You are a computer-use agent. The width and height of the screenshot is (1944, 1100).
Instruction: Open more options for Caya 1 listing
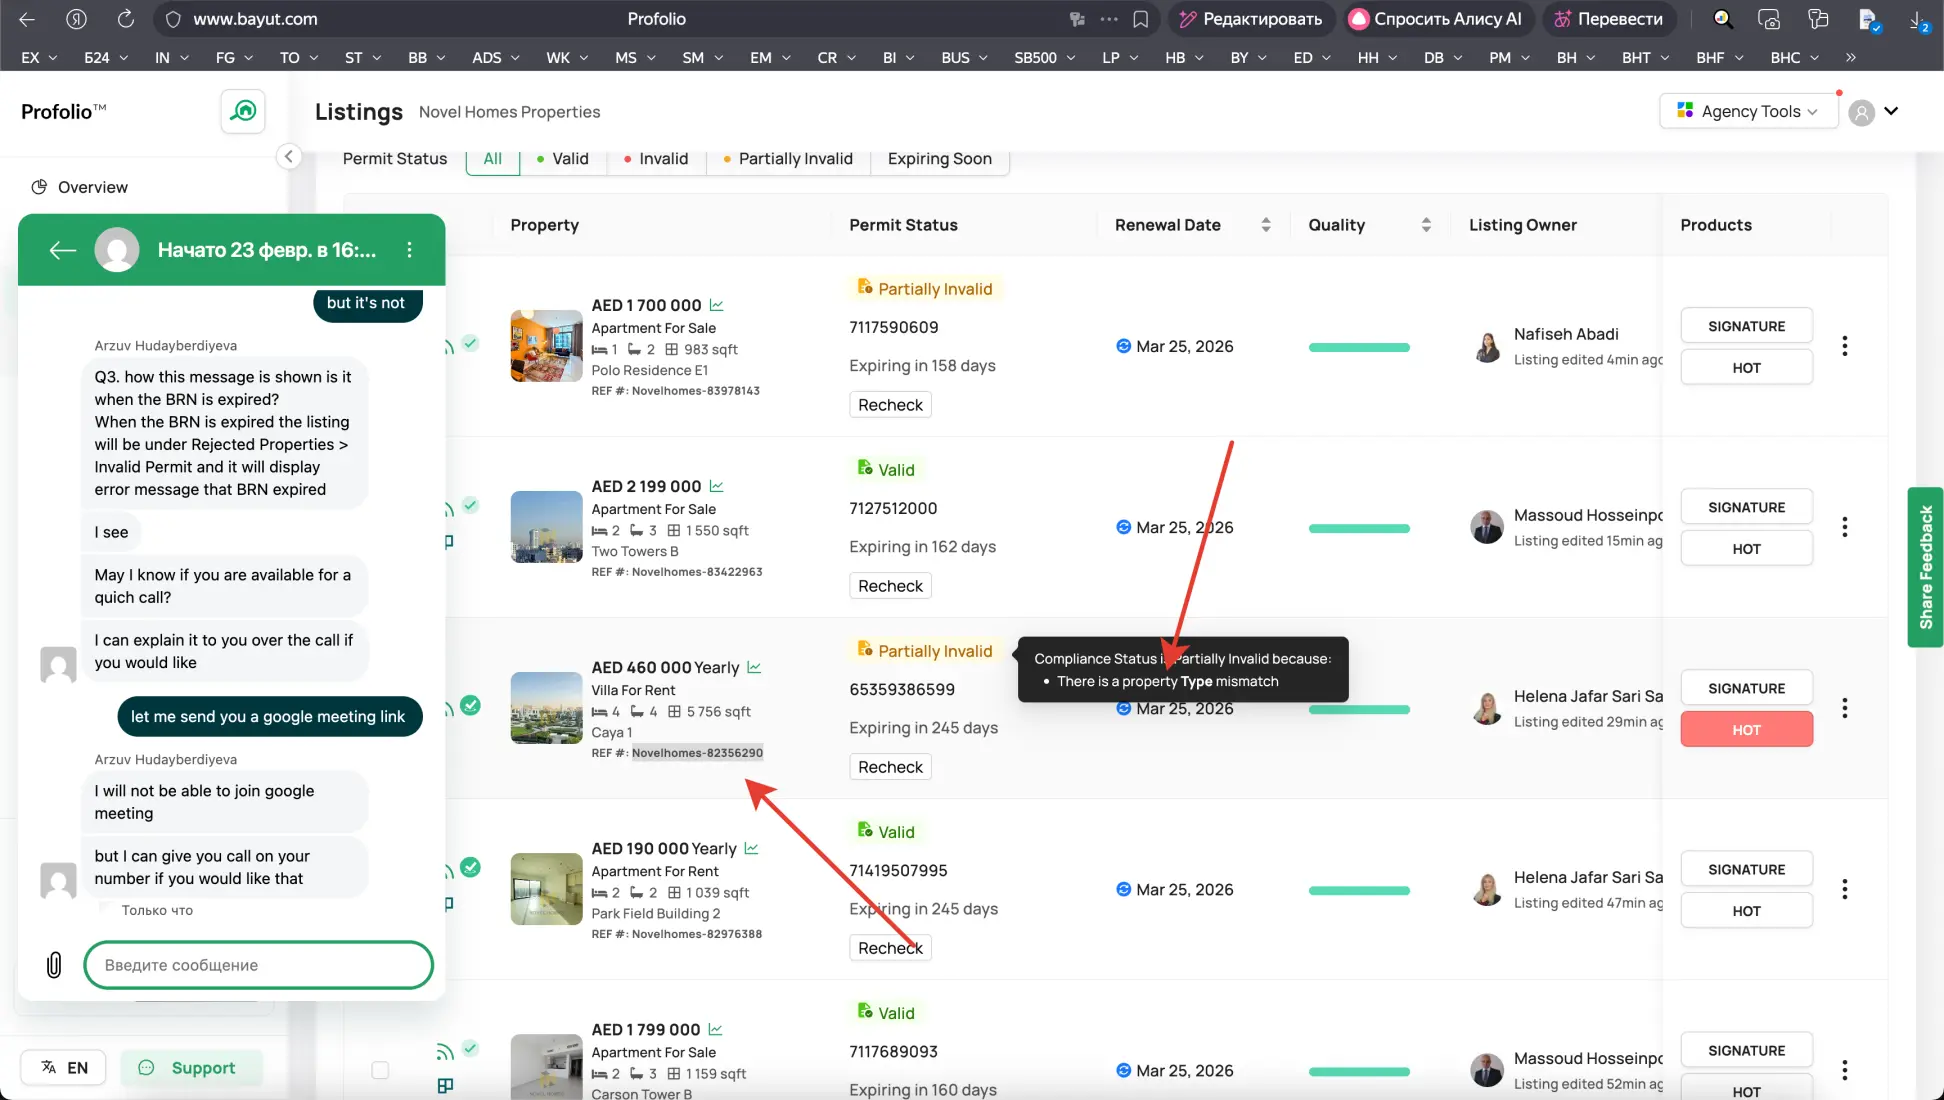1845,708
